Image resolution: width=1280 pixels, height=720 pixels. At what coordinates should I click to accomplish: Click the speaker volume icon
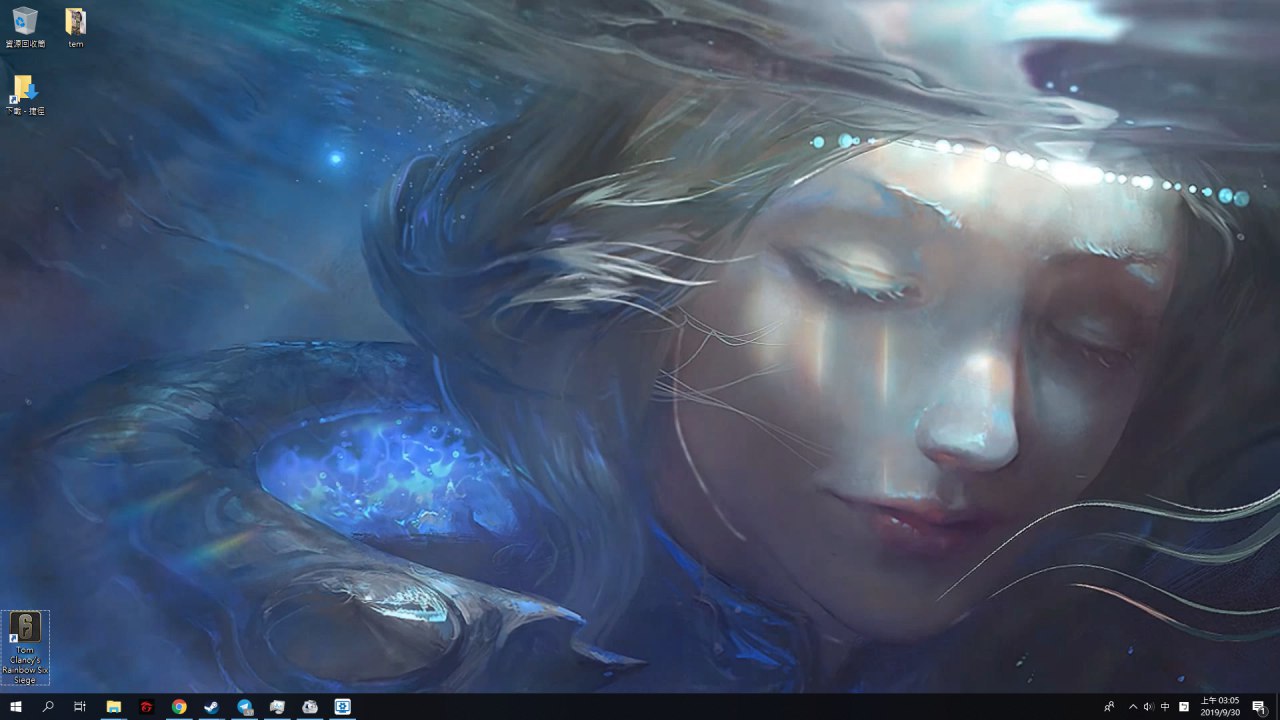[1148, 707]
